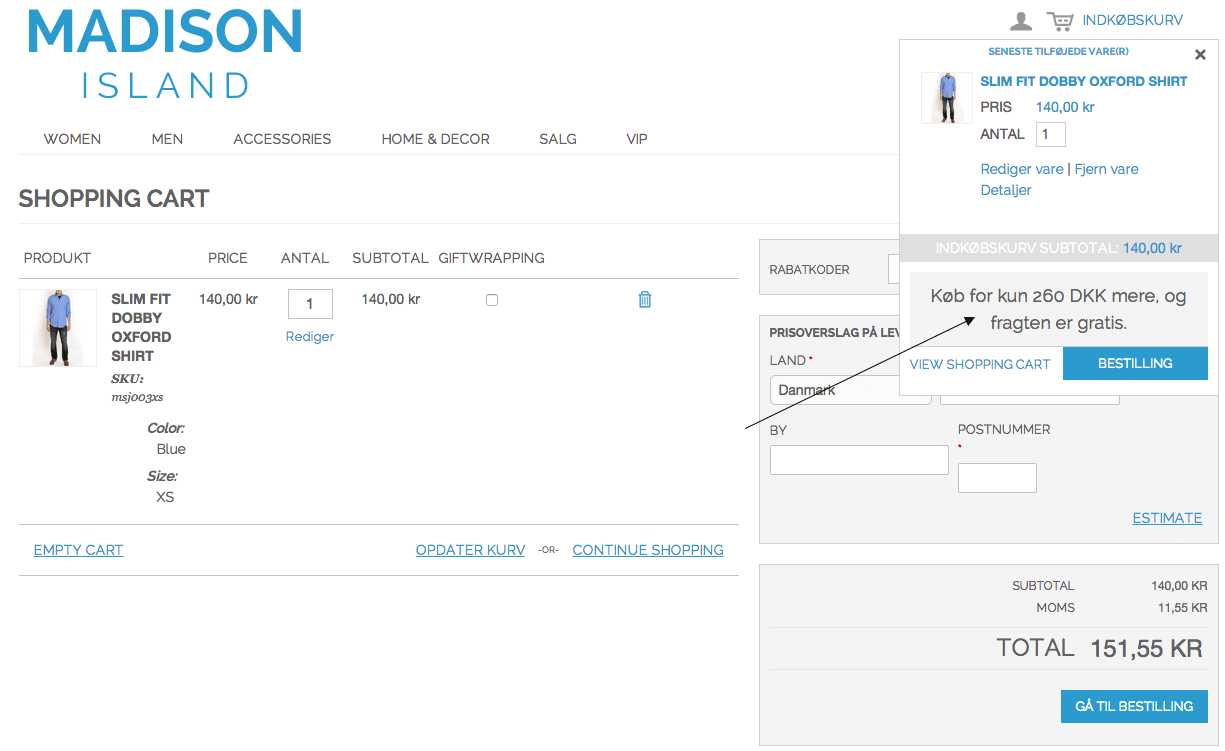Click the Estimate link
The height and width of the screenshot is (751, 1225).
click(1167, 518)
